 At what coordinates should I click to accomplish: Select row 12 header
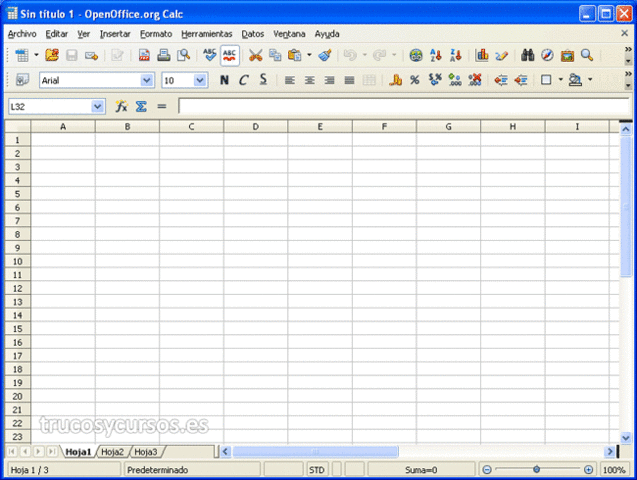point(17,289)
